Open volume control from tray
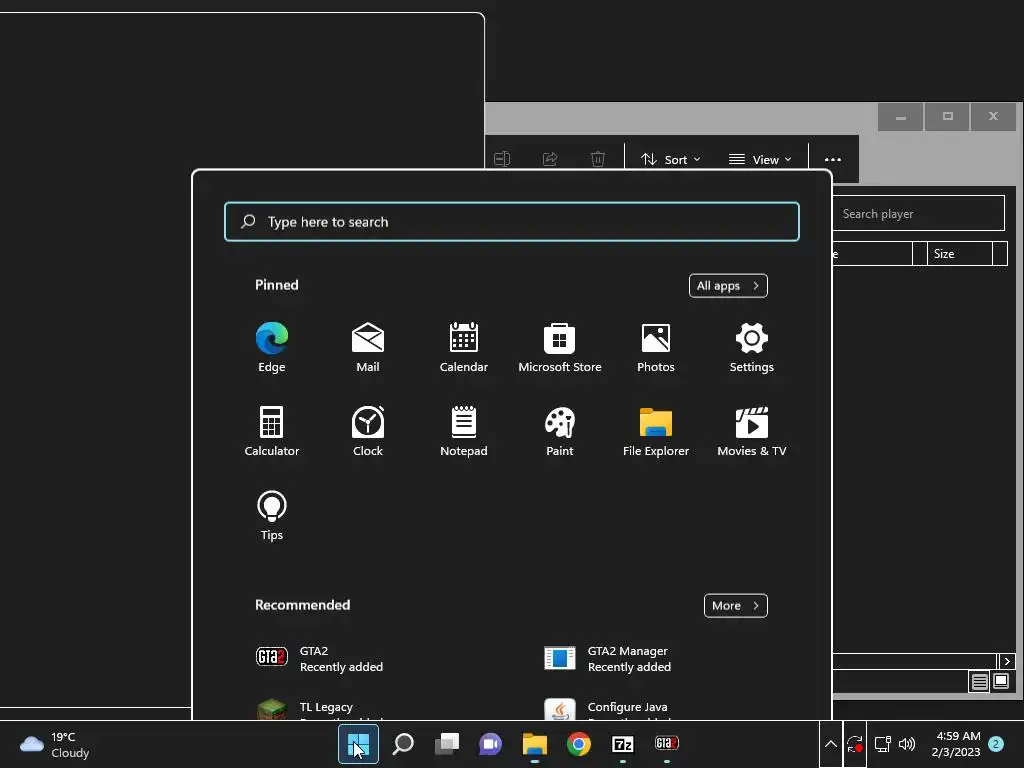The image size is (1024, 768). [x=906, y=744]
